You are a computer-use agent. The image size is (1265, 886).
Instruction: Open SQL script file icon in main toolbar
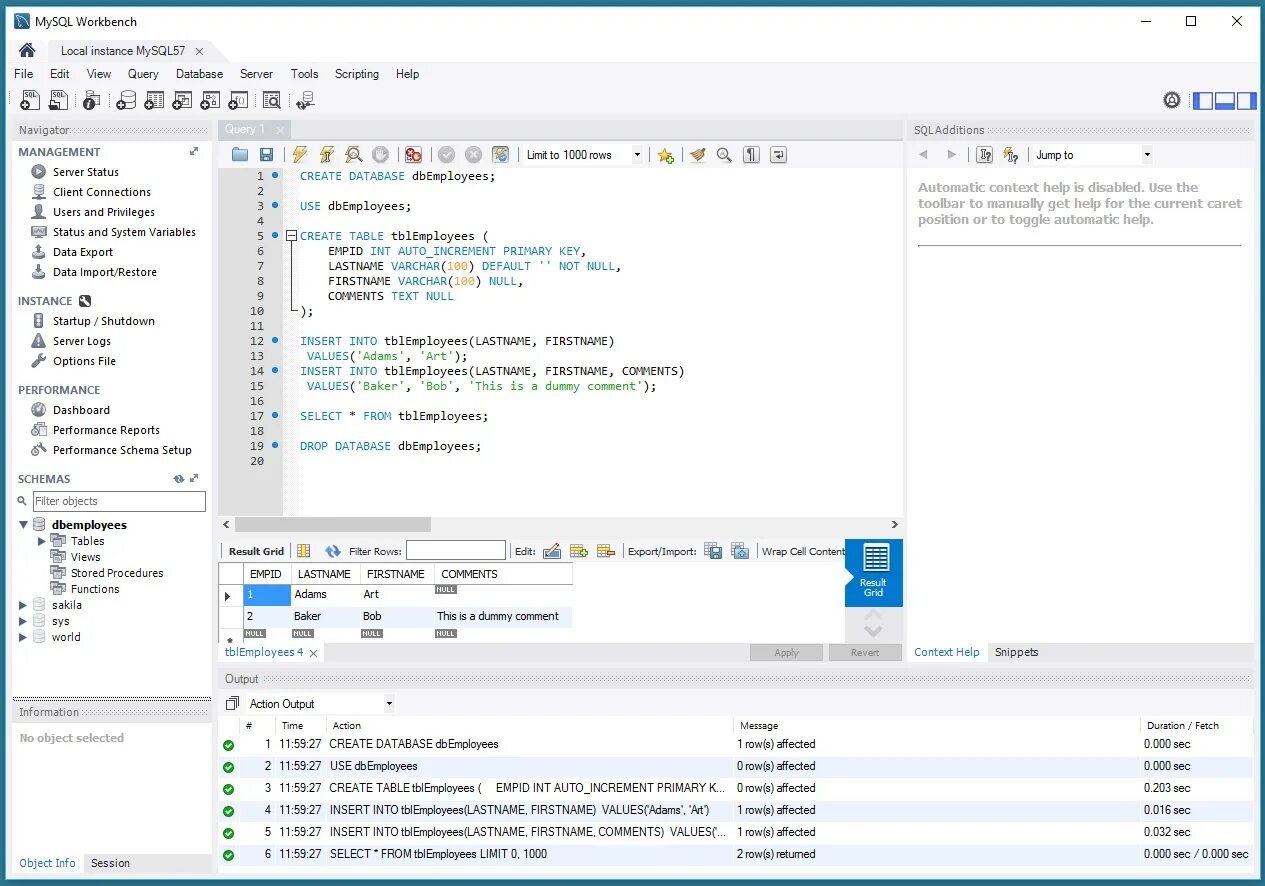tap(60, 100)
